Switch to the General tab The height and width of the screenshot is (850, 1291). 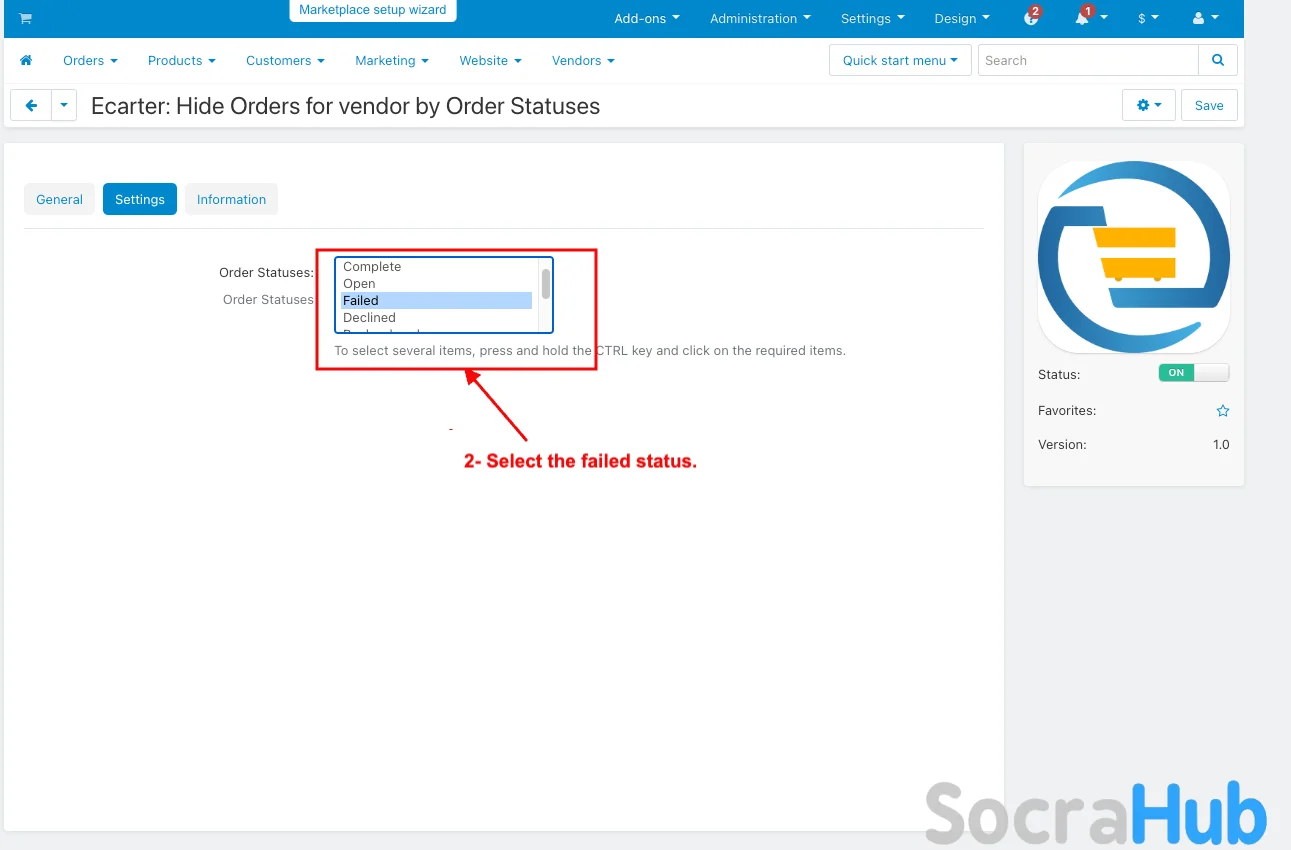[59, 199]
